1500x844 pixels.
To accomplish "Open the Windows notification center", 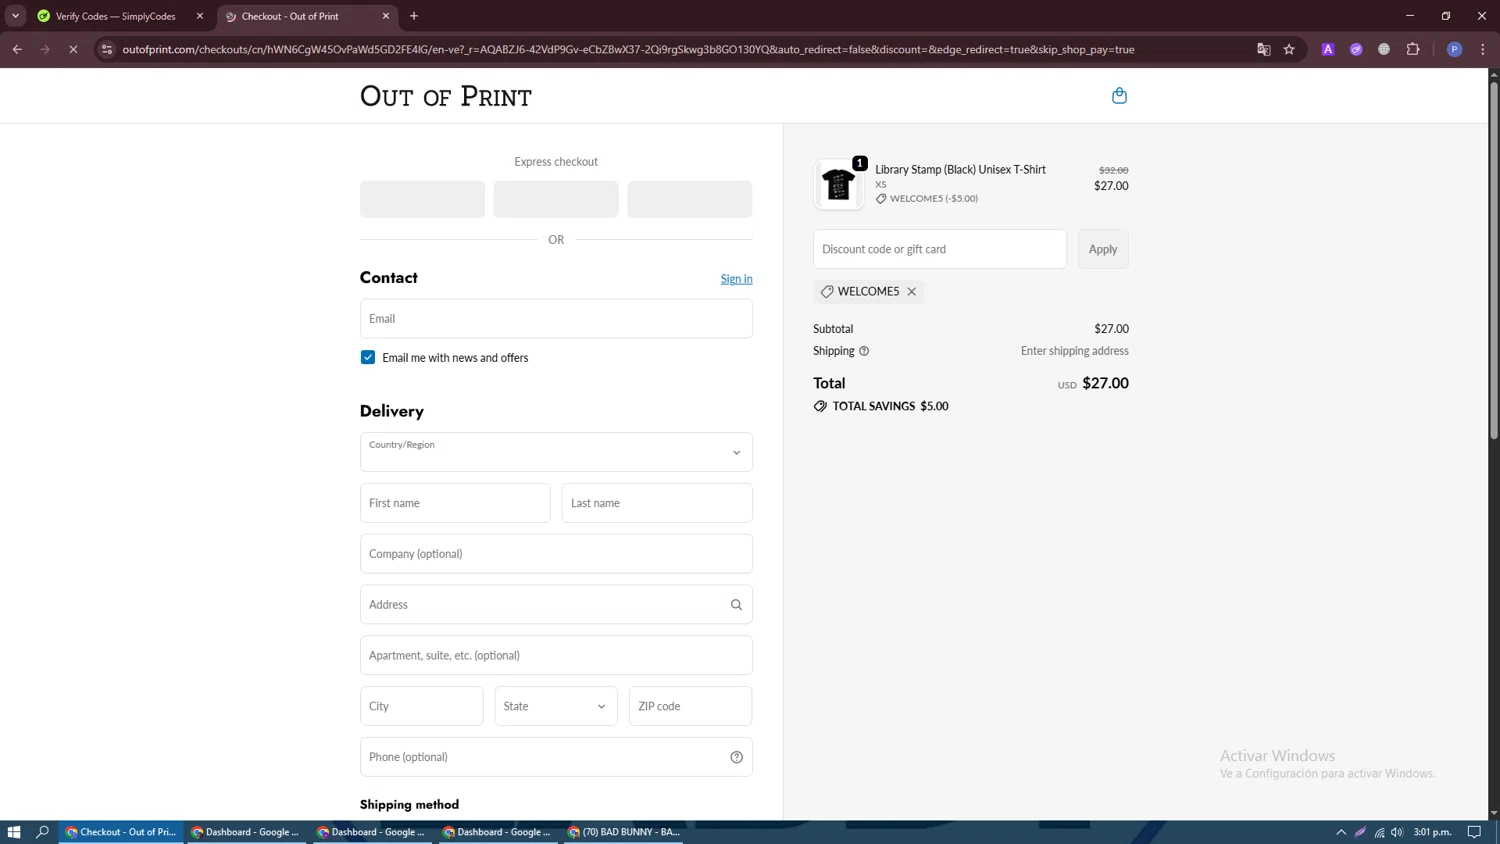I will [x=1474, y=832].
